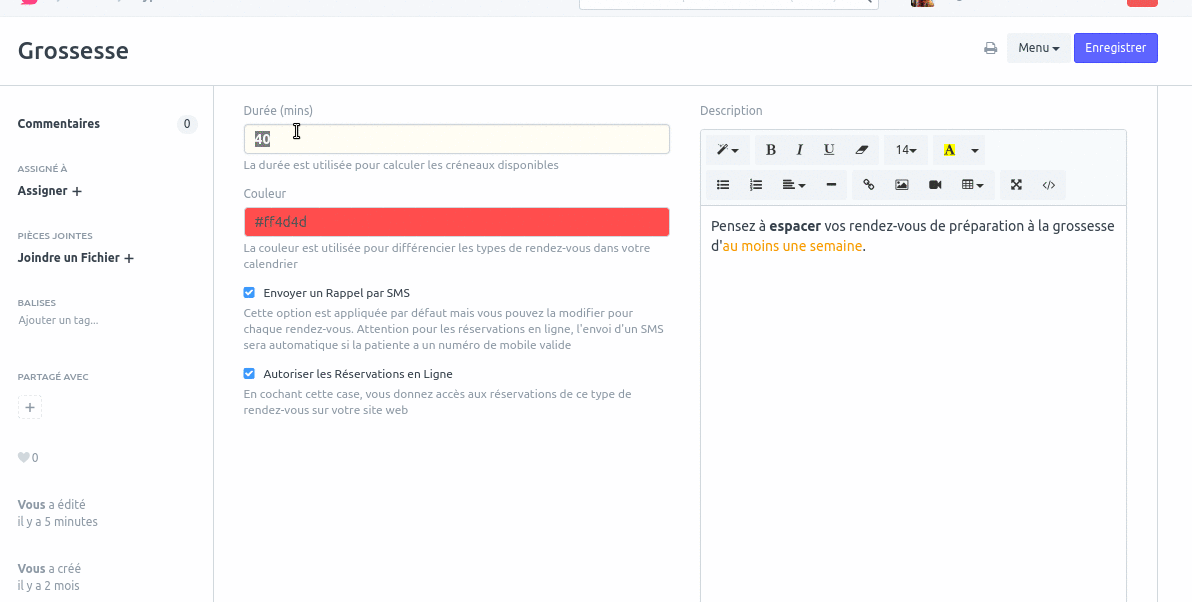Open the magic wand style menu
1192x602 pixels.
pos(727,150)
